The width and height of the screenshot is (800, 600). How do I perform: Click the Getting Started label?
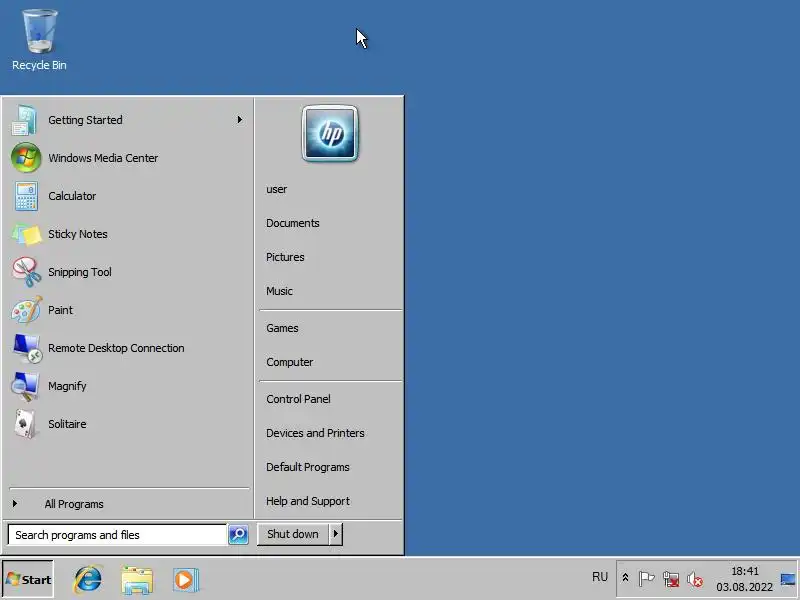point(85,120)
